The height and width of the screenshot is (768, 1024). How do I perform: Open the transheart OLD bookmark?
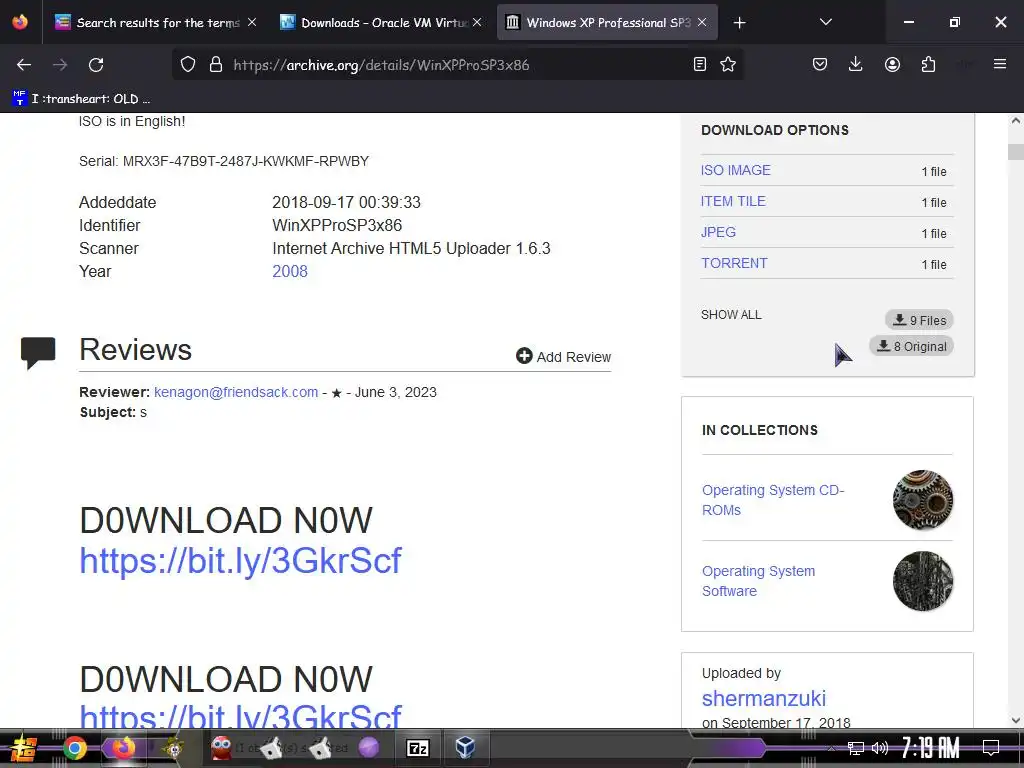82,99
